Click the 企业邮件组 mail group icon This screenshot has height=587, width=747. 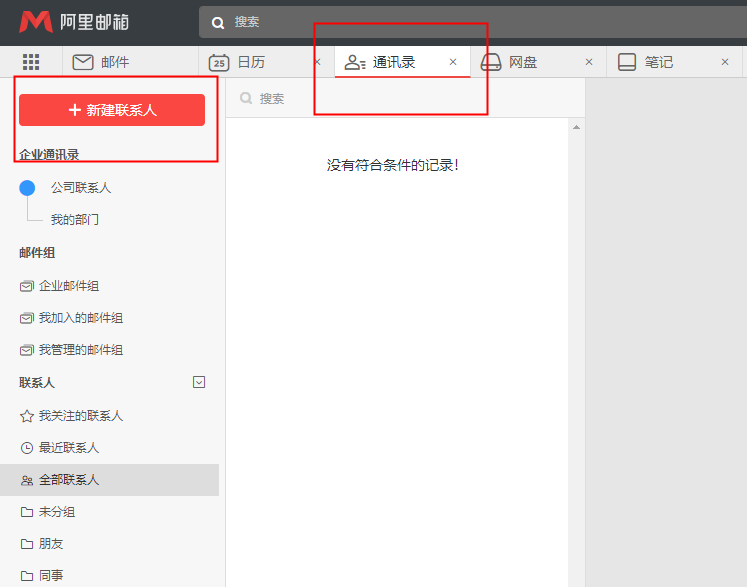pyautogui.click(x=27, y=286)
